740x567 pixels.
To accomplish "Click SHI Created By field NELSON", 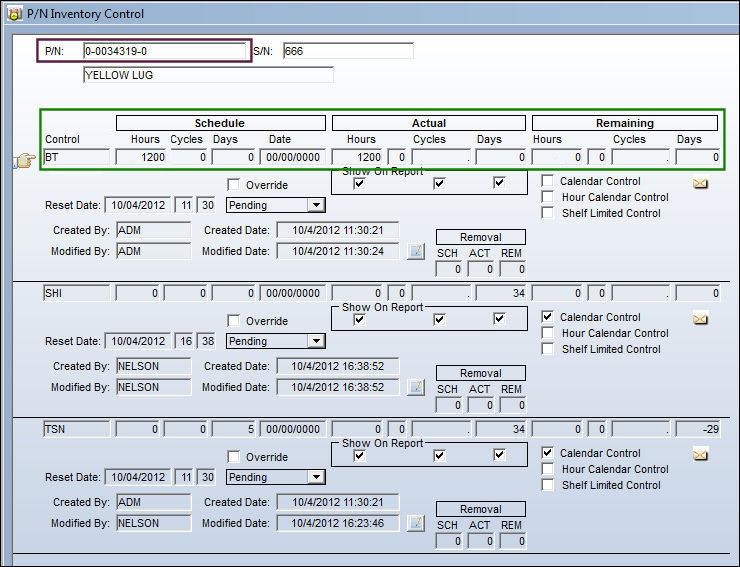I will [x=153, y=366].
